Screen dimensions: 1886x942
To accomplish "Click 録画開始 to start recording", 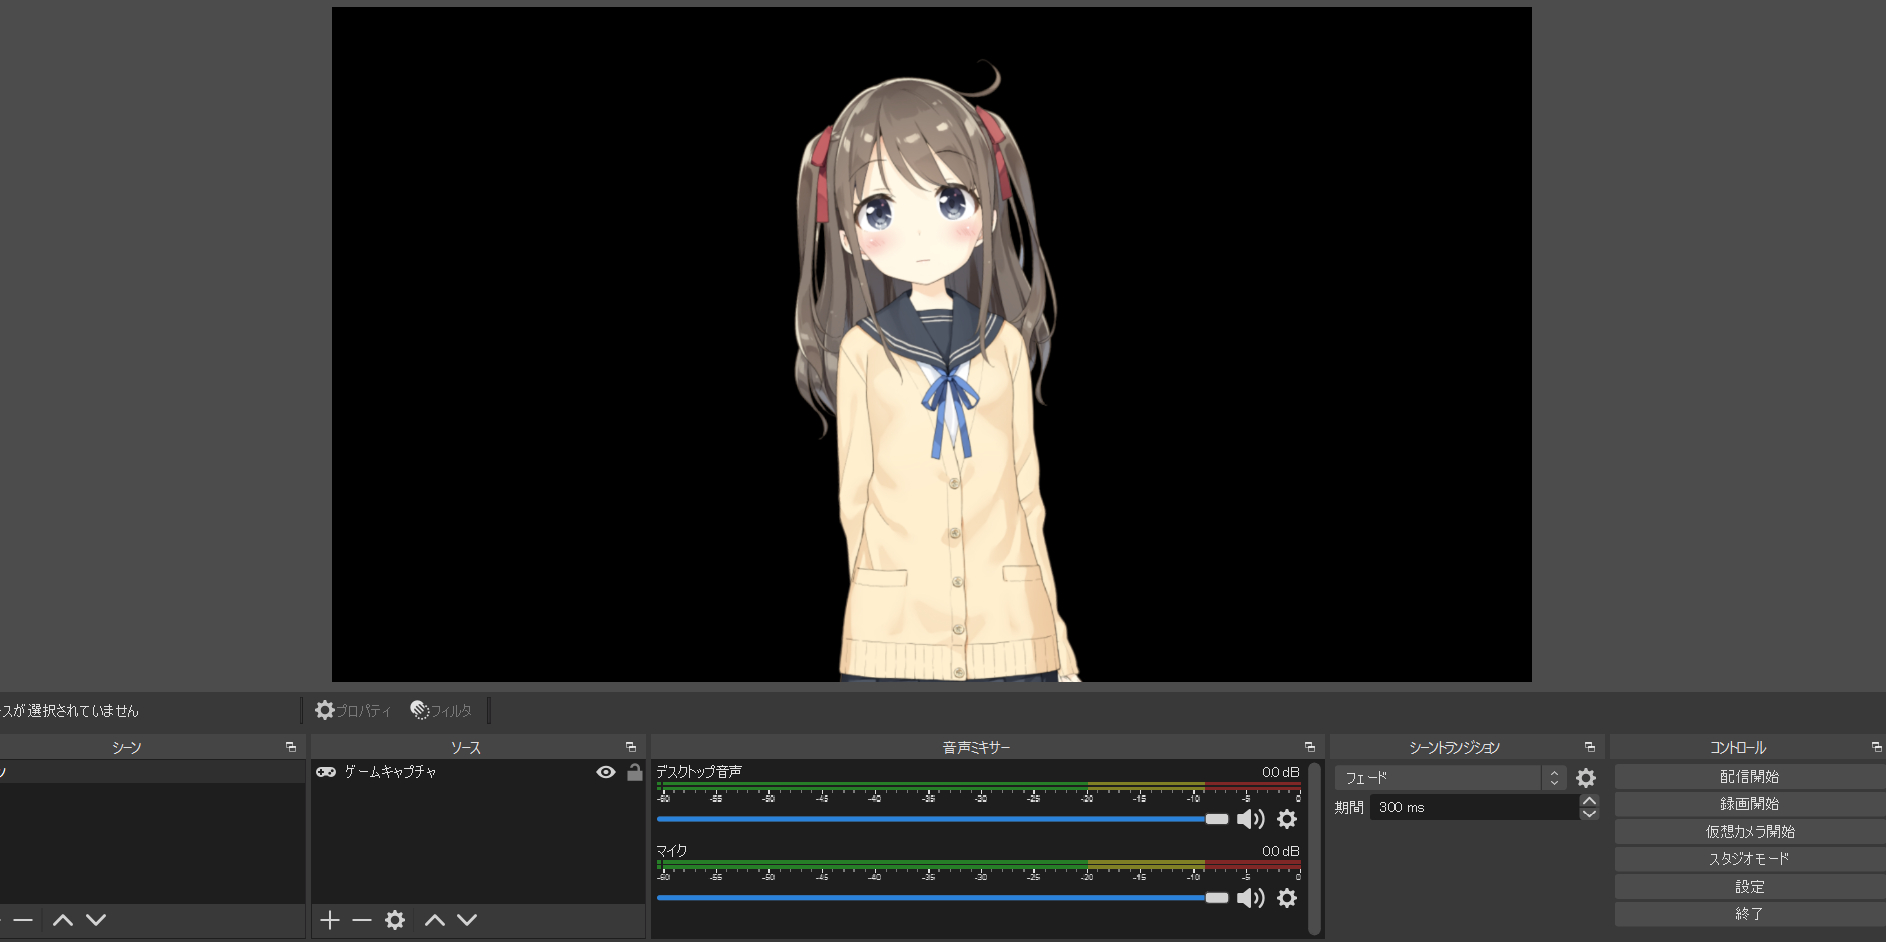I will pos(1750,804).
